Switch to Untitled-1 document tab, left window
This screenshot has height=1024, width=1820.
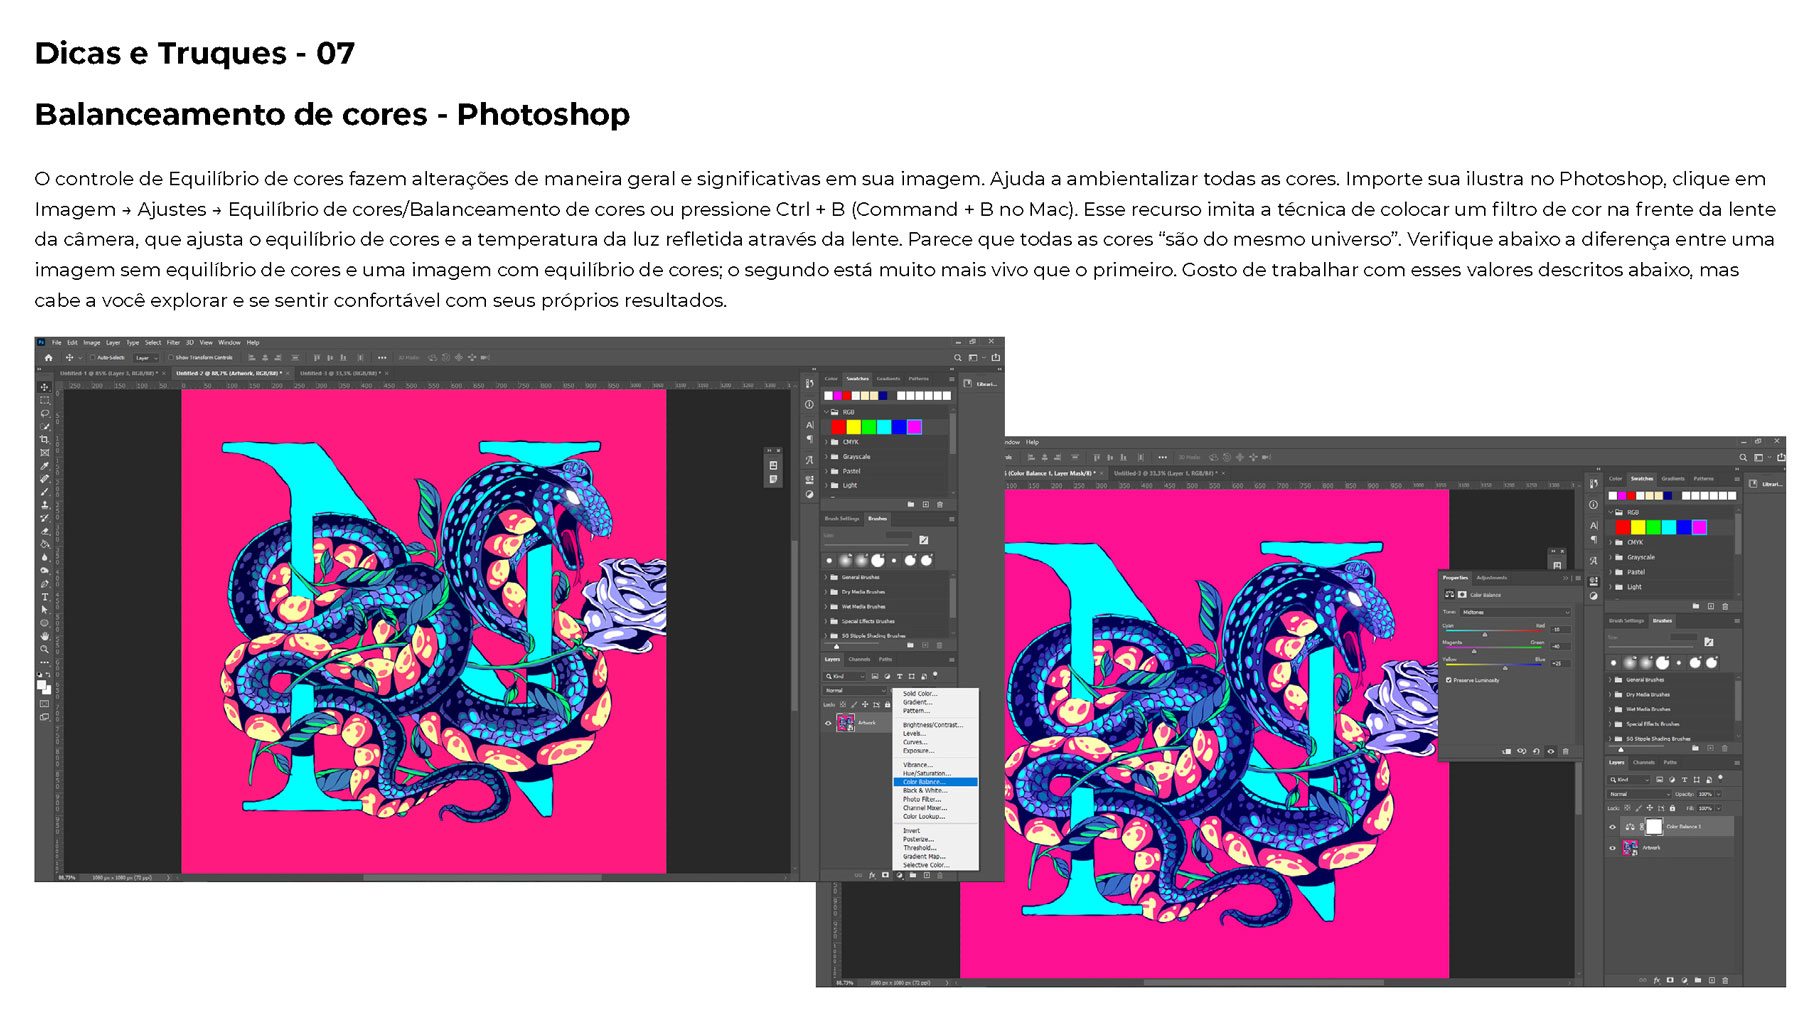click(108, 373)
